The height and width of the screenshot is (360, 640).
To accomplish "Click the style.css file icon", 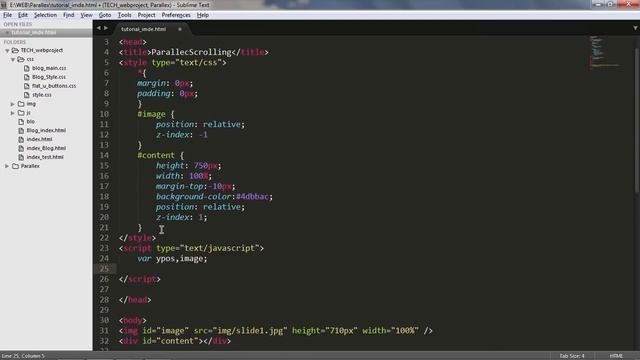I will (27, 95).
